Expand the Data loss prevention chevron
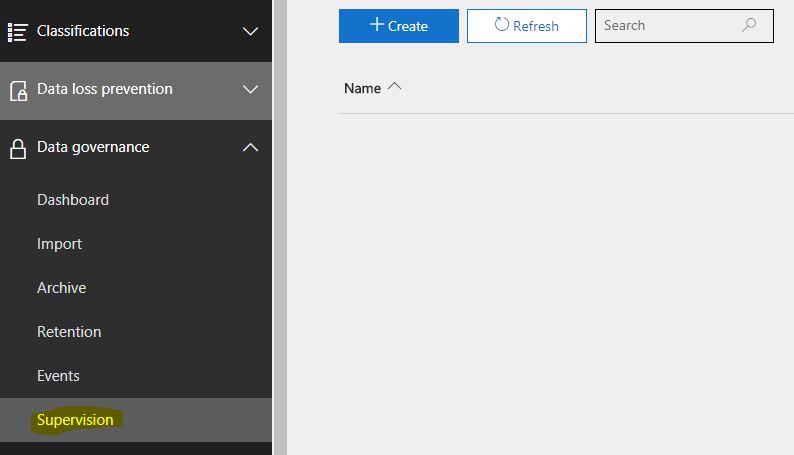794x455 pixels. [x=250, y=90]
